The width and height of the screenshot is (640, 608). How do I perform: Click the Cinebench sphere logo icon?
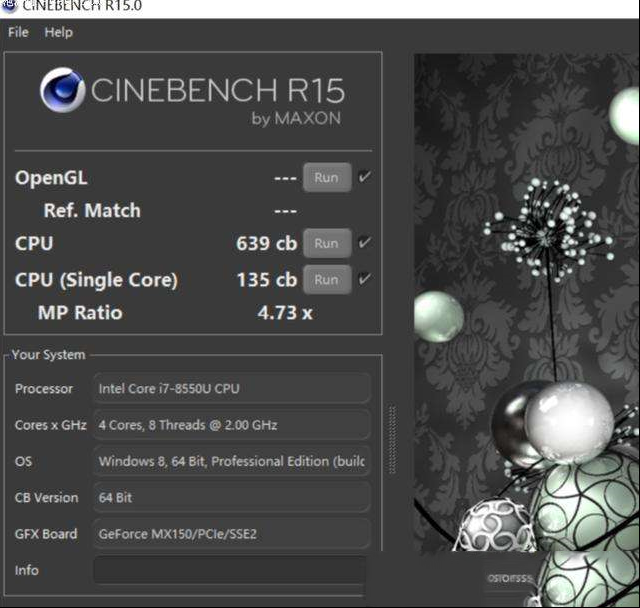click(x=62, y=90)
